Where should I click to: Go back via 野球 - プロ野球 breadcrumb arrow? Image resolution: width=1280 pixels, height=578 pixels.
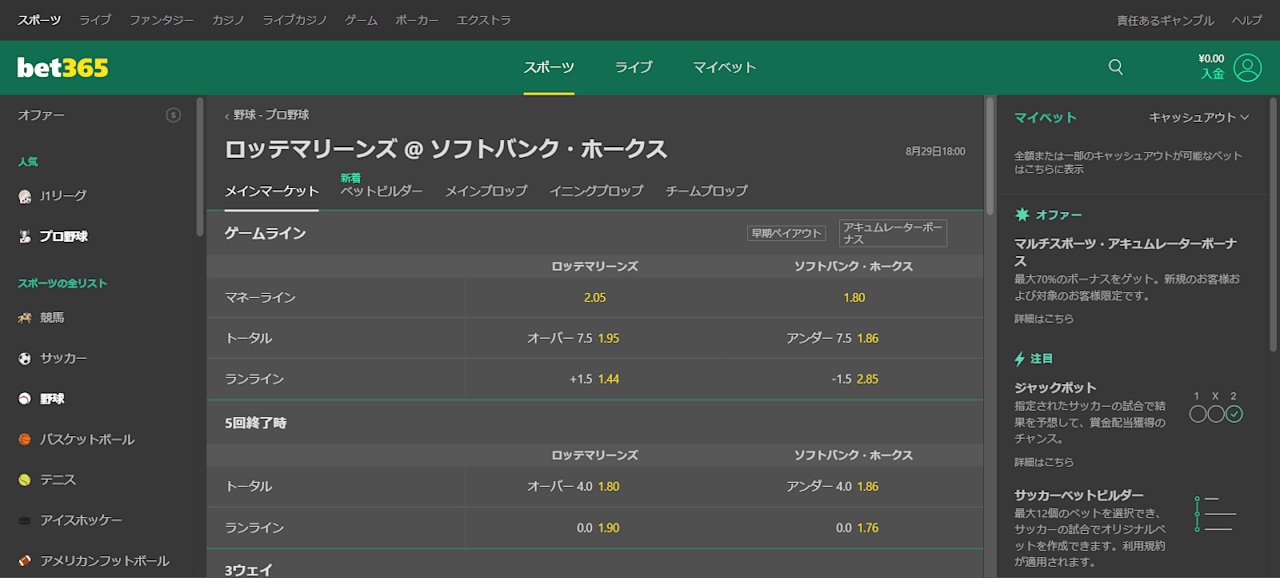coord(227,116)
